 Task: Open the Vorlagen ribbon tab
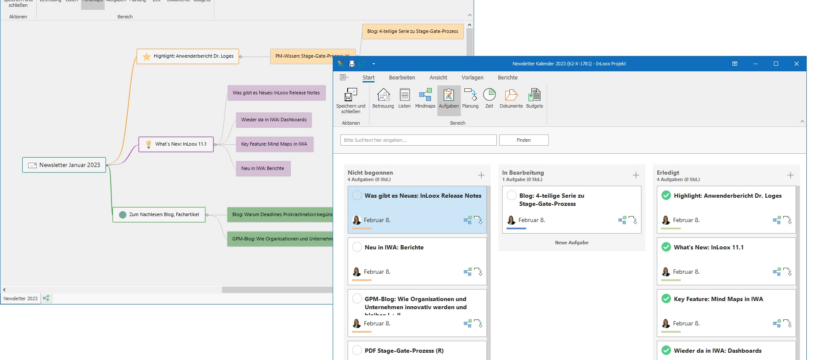(x=472, y=77)
